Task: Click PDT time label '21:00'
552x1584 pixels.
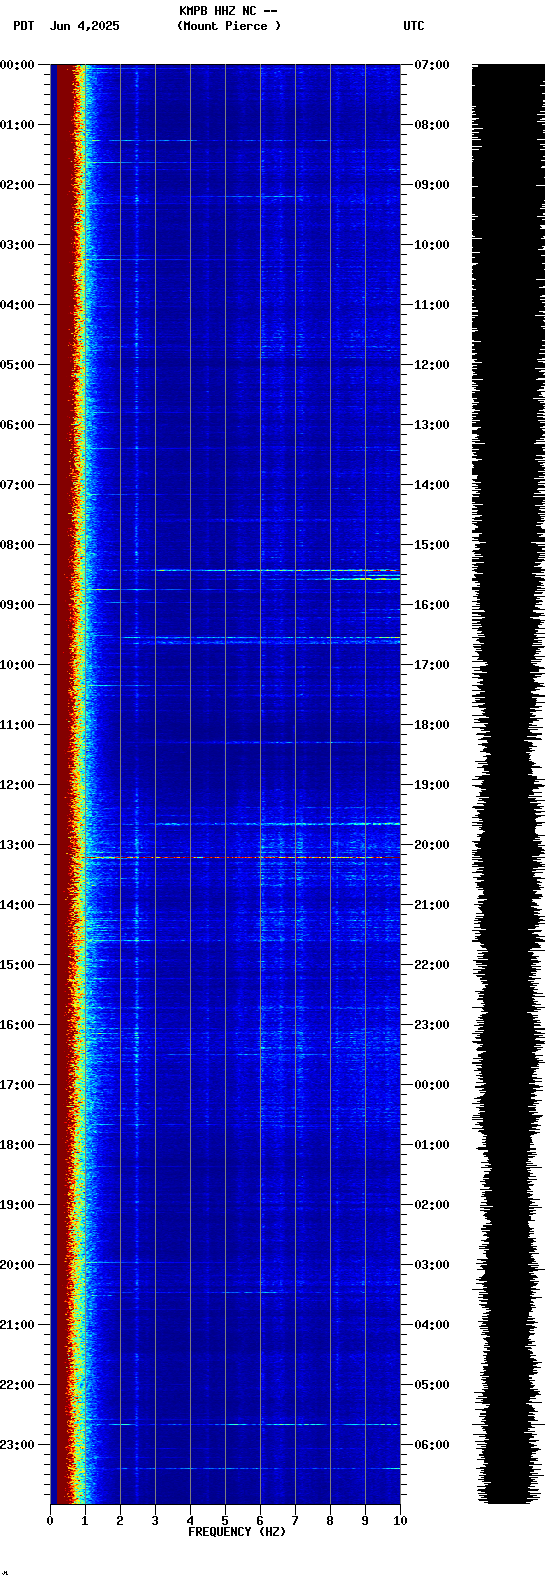Action: pyautogui.click(x=17, y=1325)
